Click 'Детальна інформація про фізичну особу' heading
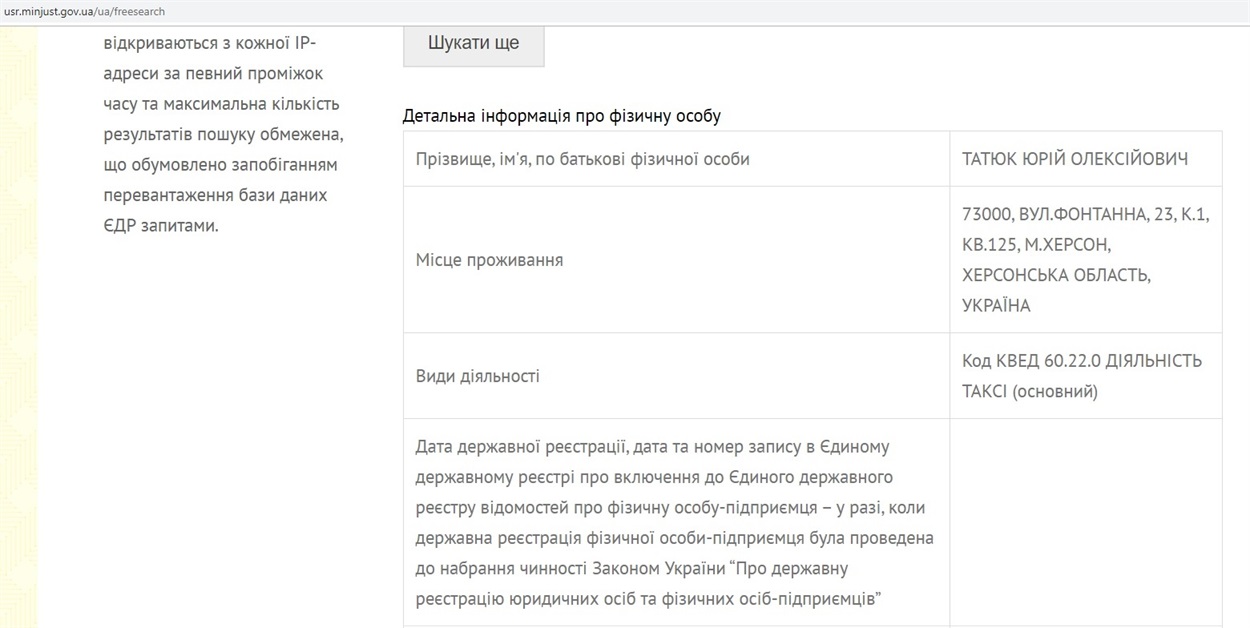1250x628 pixels. point(561,116)
